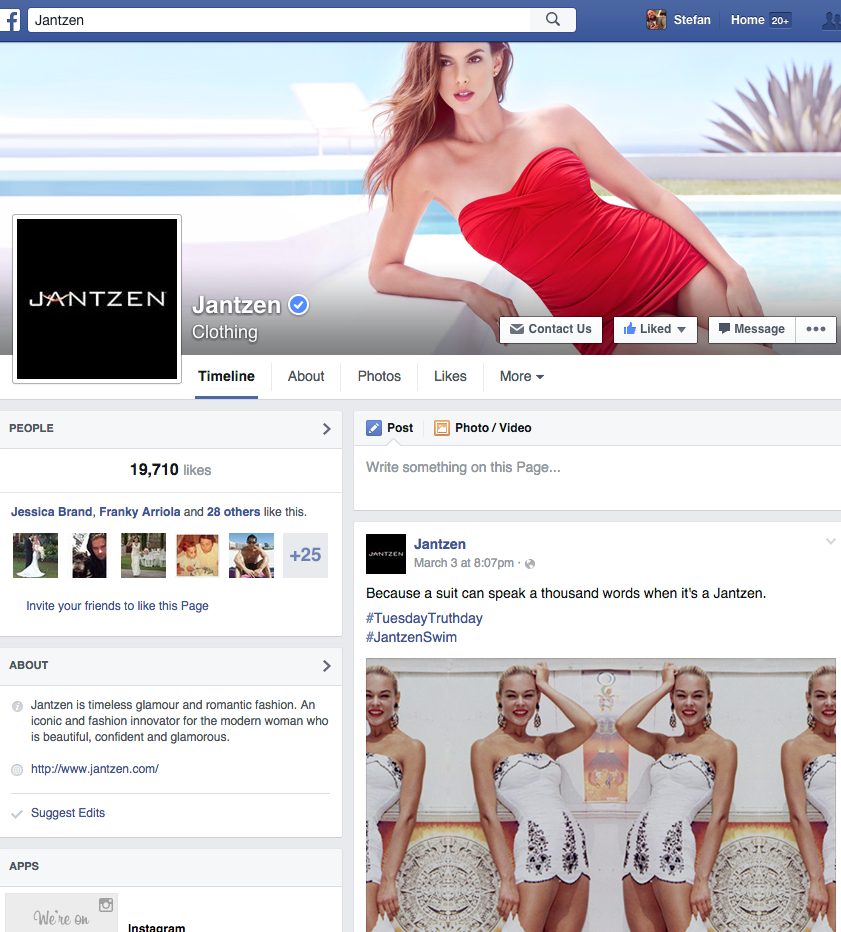Open the three-dots more actions button
Screen dimensions: 841x932
coord(815,329)
